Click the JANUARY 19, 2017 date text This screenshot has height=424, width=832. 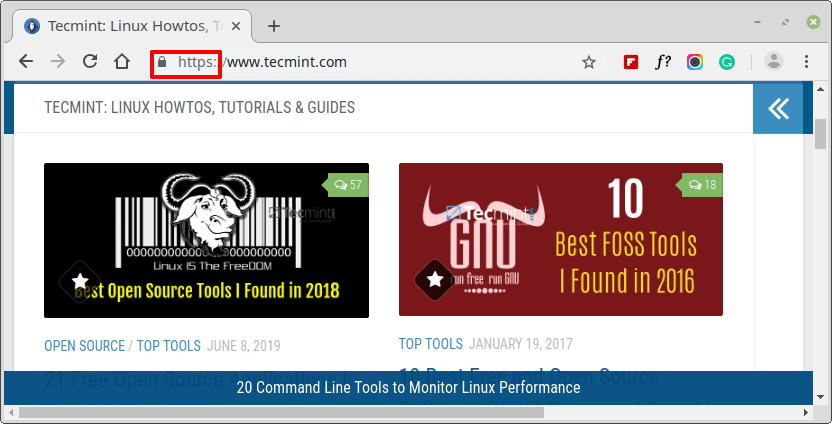point(521,343)
